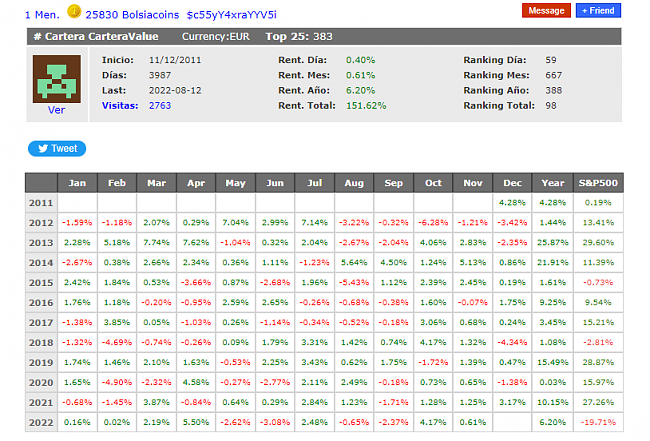
Task: Click the May column header
Action: (235, 183)
